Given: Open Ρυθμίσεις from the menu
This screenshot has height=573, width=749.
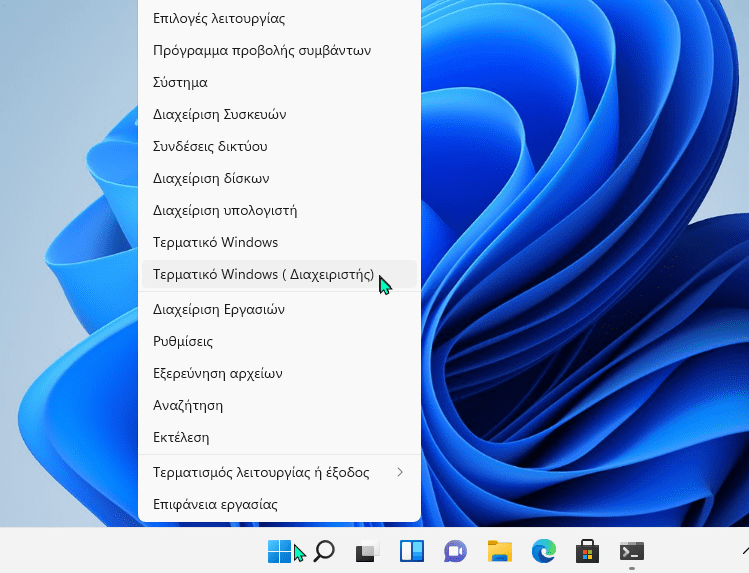Looking at the screenshot, I should 279,341.
